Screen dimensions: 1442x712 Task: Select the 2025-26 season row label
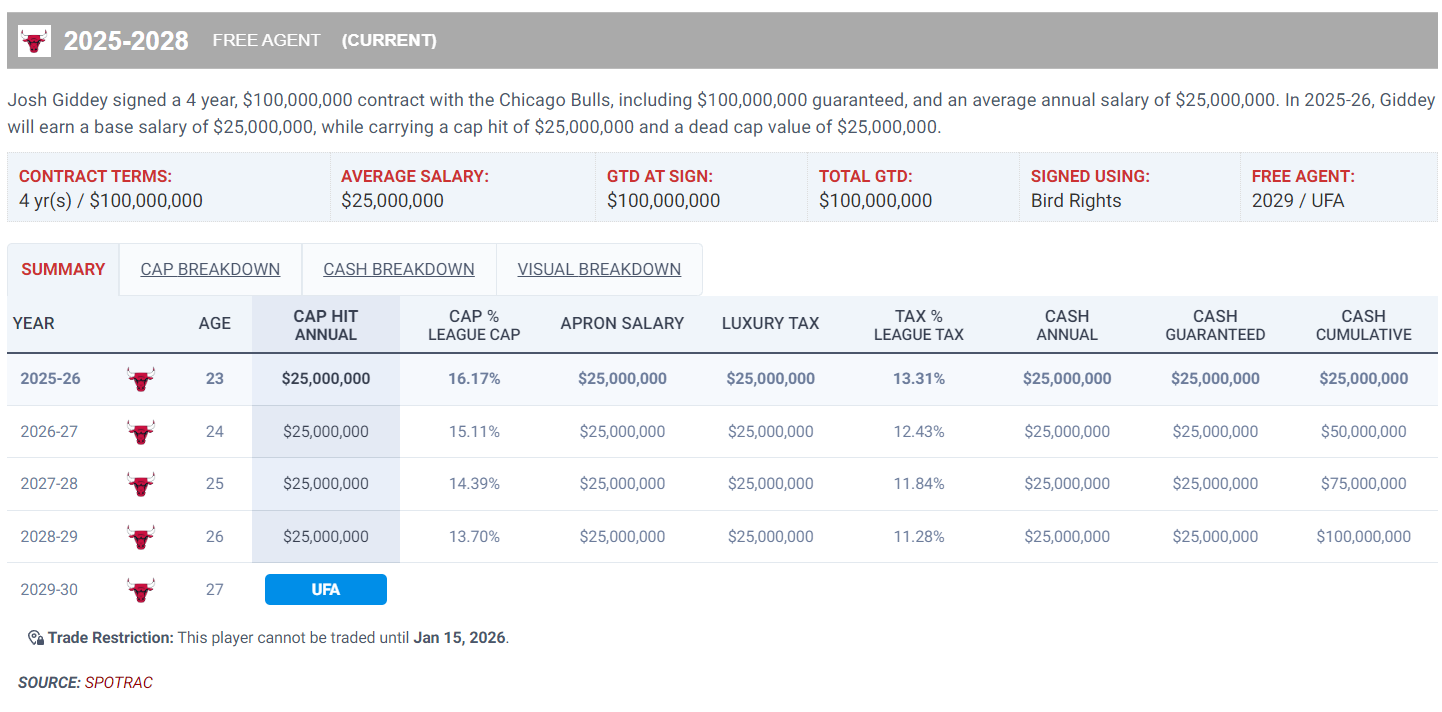click(x=48, y=379)
